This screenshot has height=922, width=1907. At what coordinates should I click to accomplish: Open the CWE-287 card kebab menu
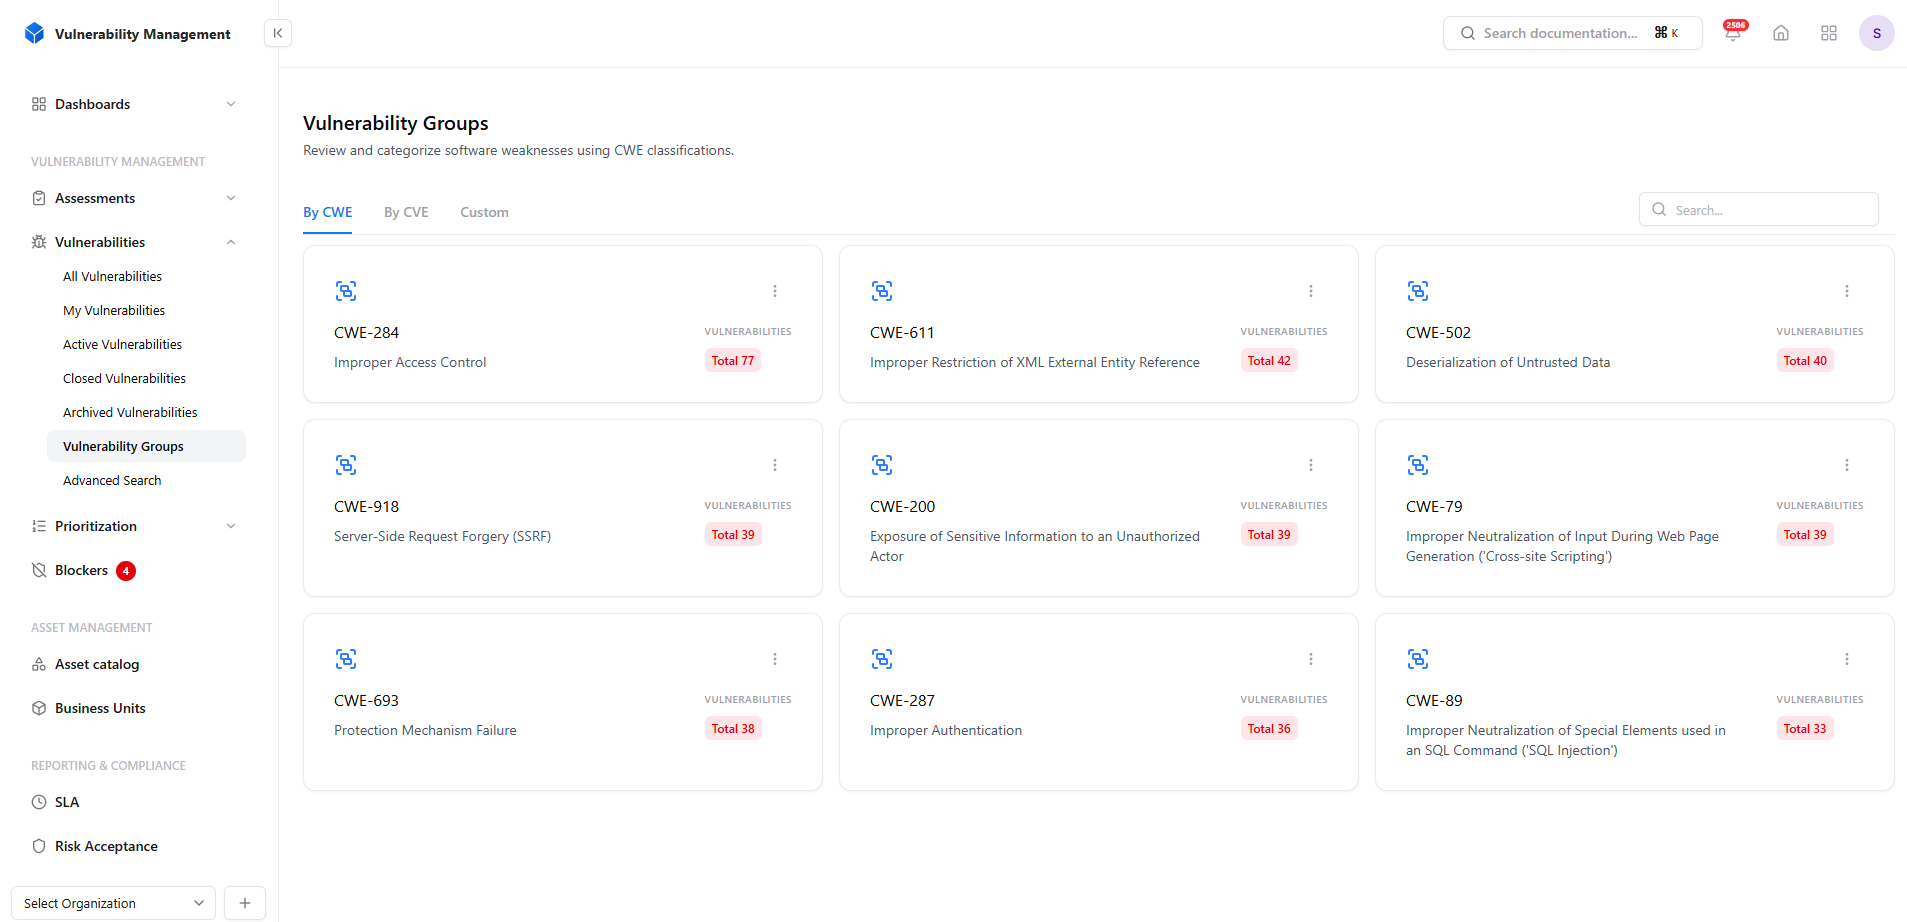(1311, 659)
